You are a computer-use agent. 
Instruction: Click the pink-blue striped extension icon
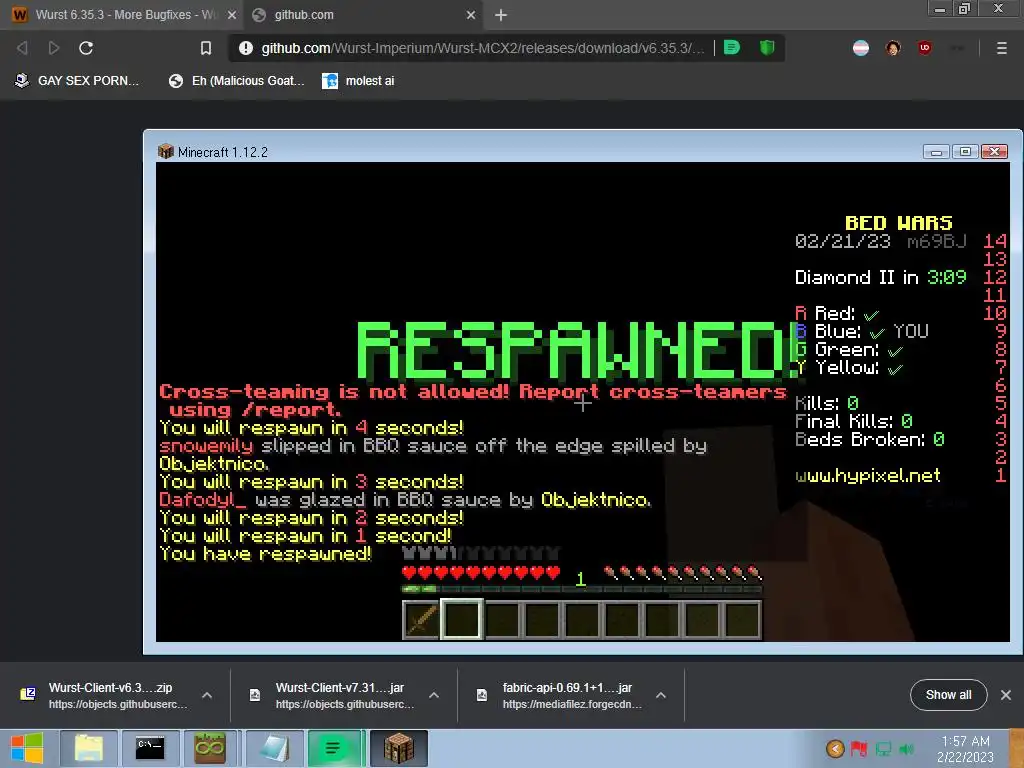pos(861,48)
